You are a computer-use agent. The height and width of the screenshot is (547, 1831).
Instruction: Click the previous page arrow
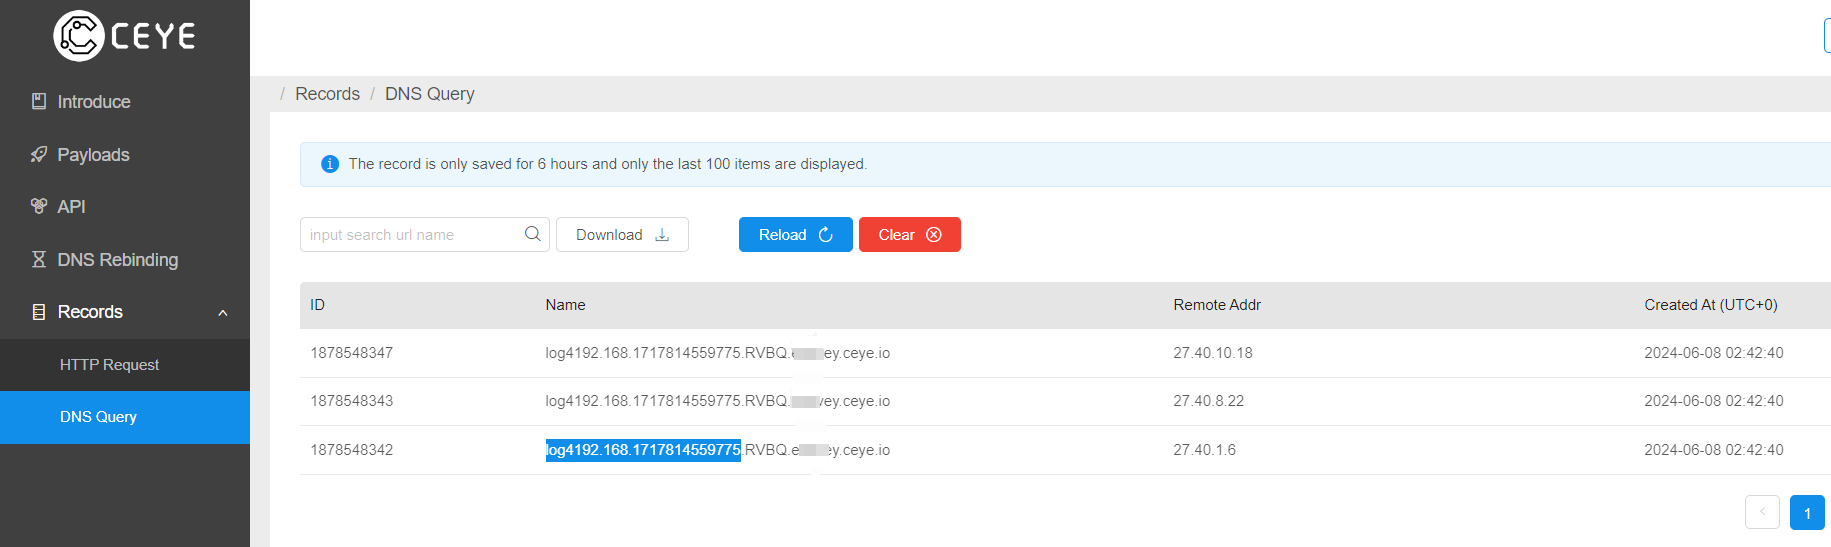pyautogui.click(x=1762, y=512)
